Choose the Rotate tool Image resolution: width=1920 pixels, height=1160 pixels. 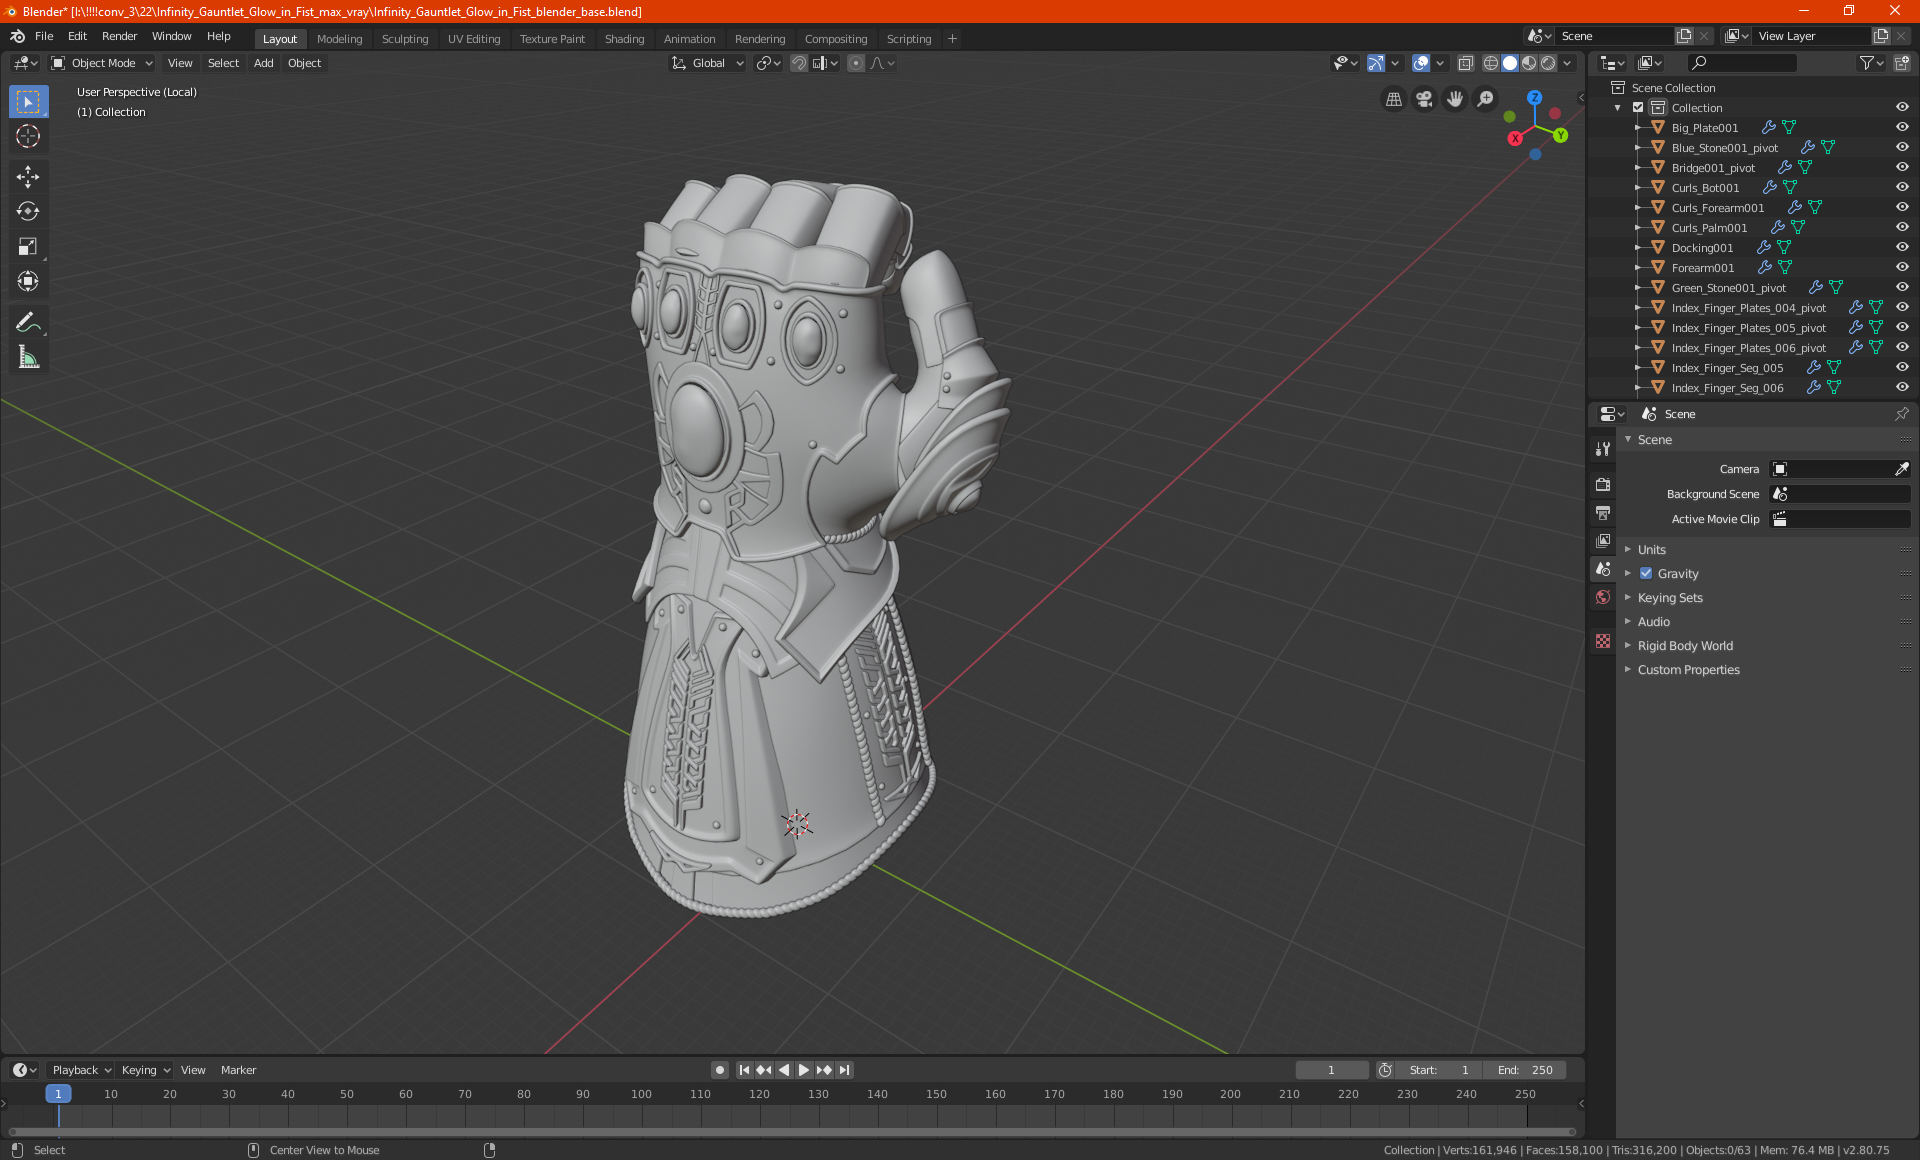[x=28, y=211]
